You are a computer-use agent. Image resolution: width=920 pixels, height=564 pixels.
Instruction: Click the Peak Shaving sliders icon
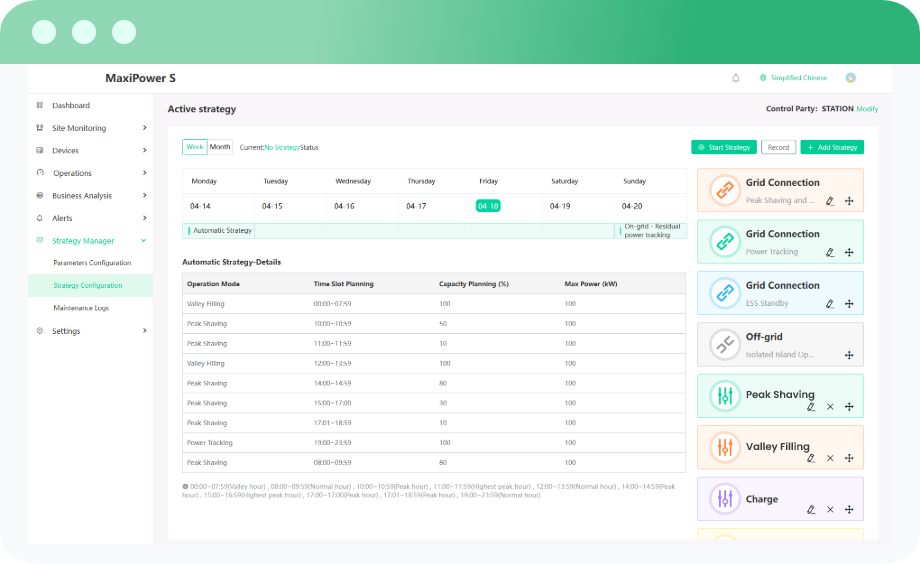[724, 396]
